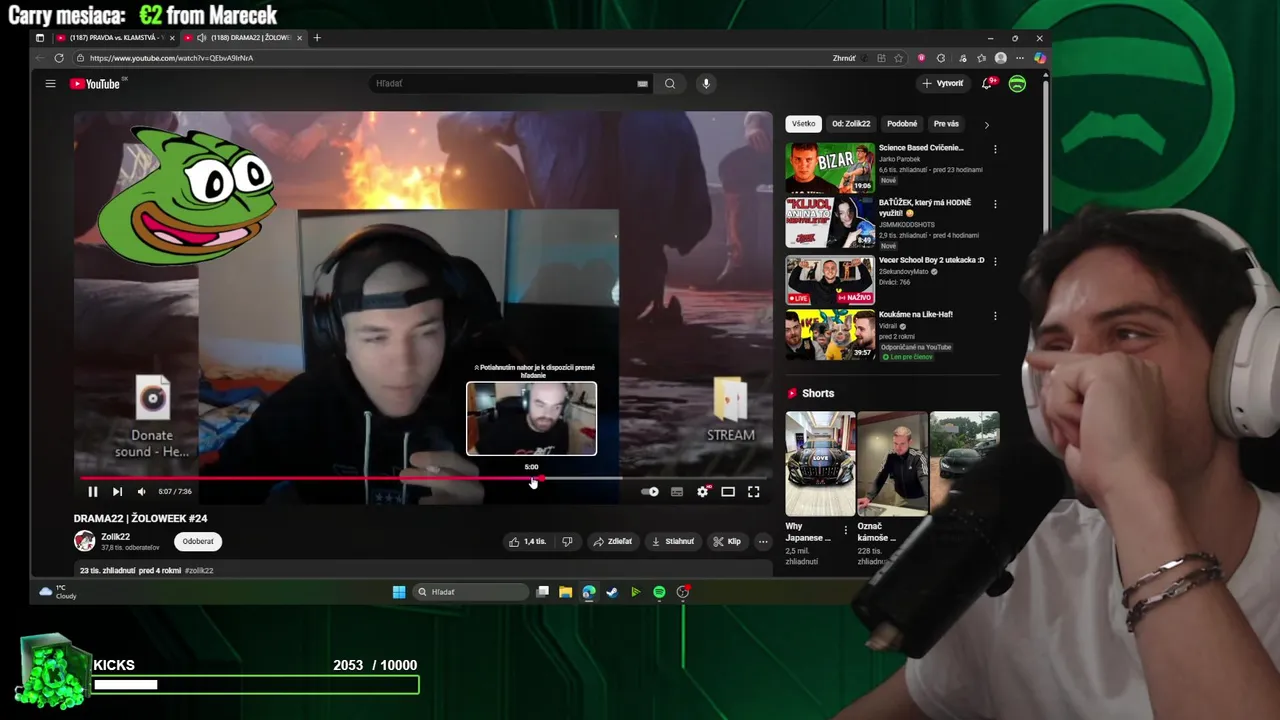
Task: Skip to the next video
Action: tap(117, 491)
